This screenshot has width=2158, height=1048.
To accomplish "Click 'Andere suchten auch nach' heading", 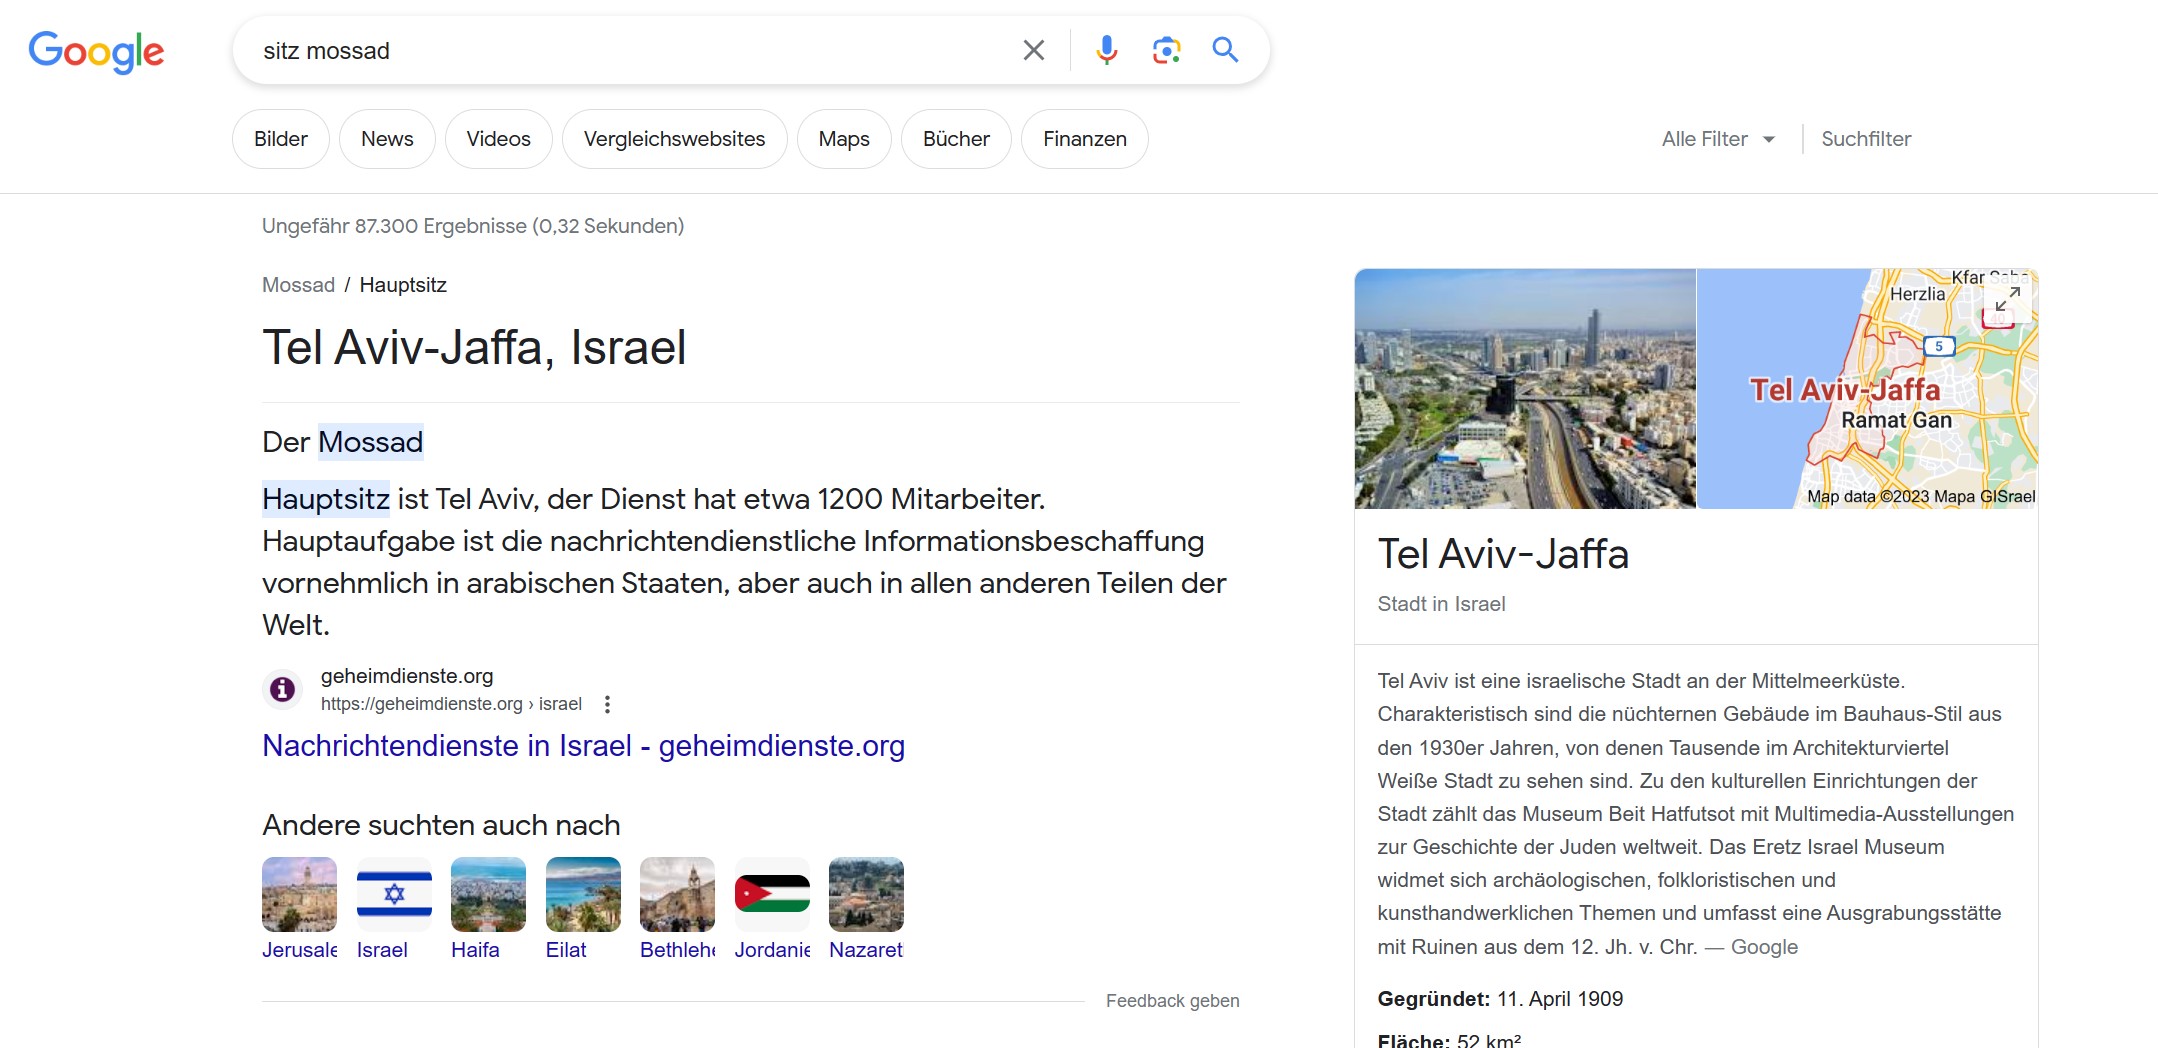I will click(x=441, y=825).
